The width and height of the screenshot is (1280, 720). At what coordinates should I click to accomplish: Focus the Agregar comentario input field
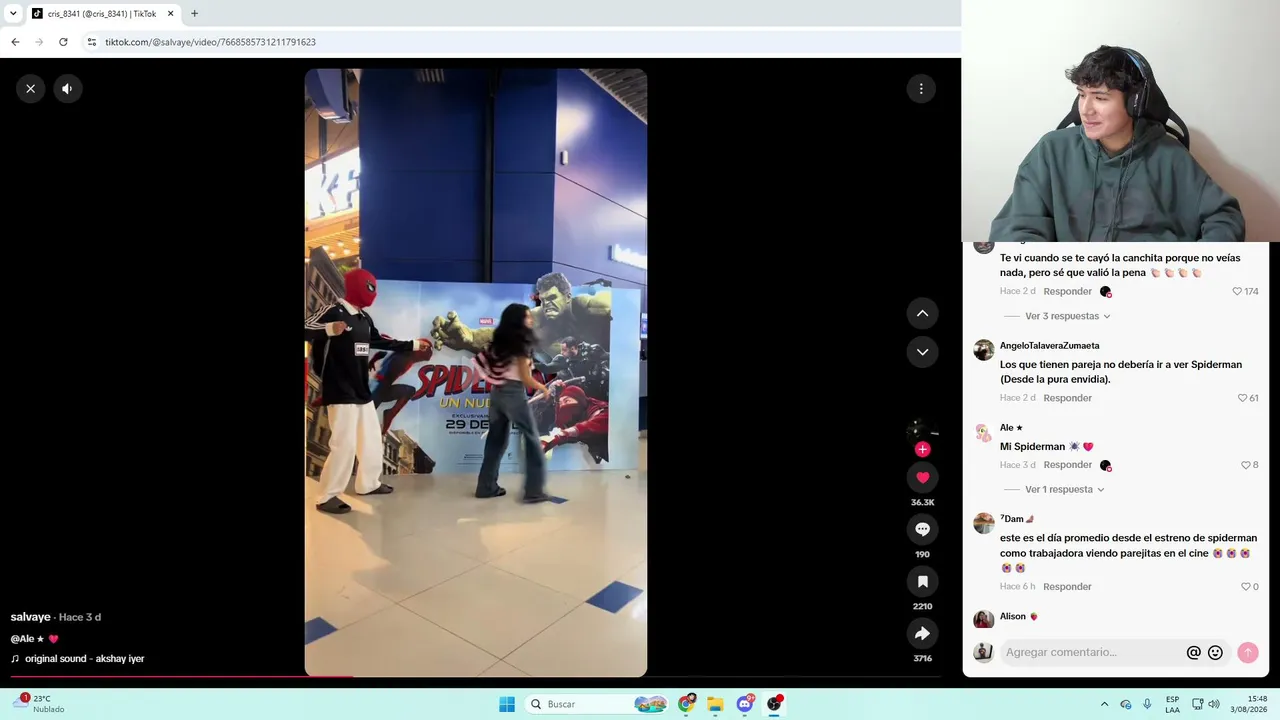(1092, 653)
